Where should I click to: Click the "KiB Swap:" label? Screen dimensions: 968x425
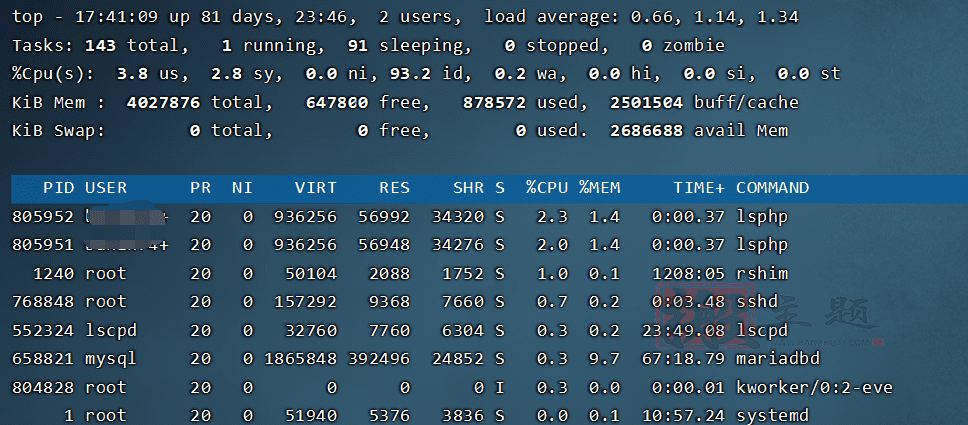(59, 131)
